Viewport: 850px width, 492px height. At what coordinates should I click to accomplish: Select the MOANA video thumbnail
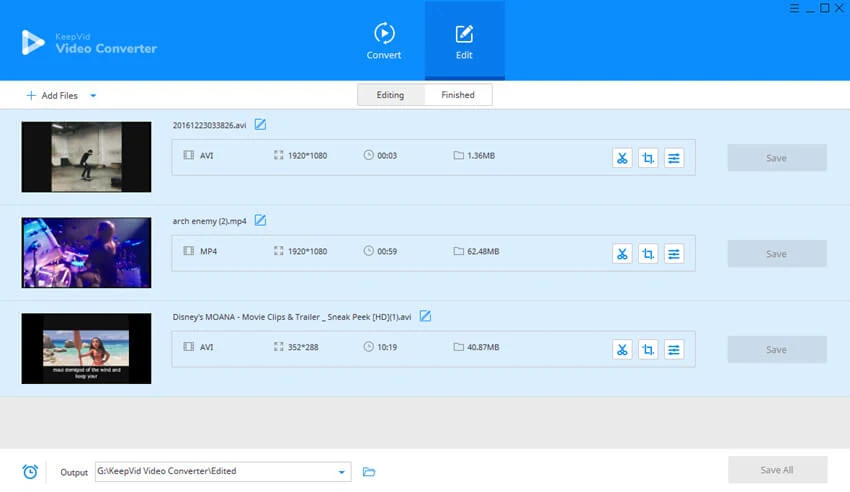86,348
